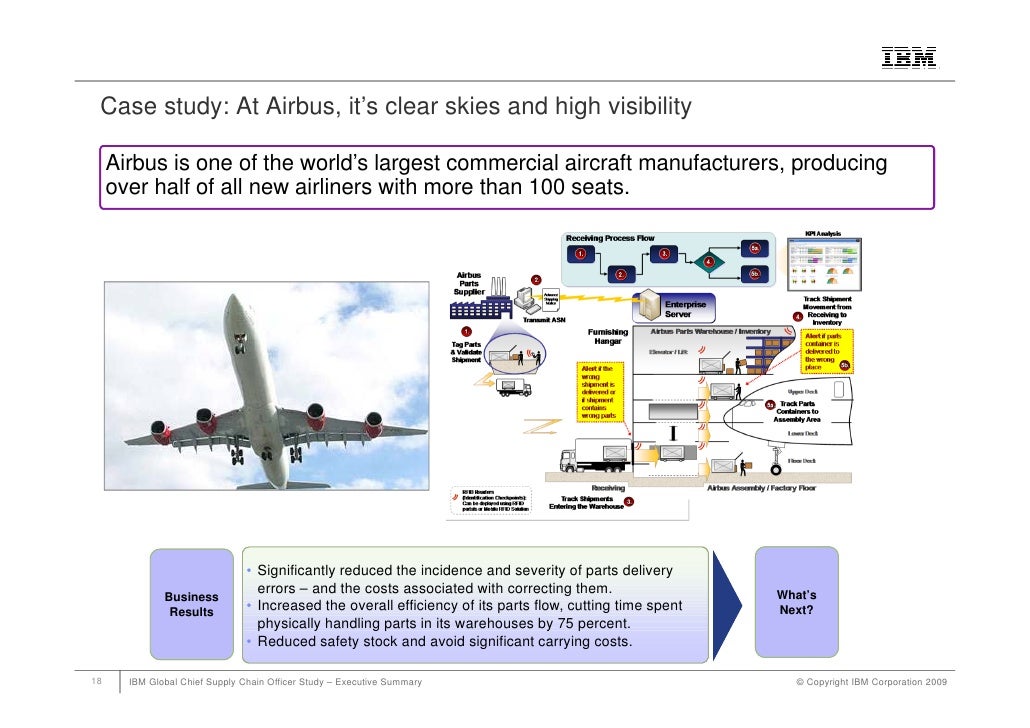Click yellow alert box about wrong shipment
This screenshot has height=728, width=1030.
point(600,392)
